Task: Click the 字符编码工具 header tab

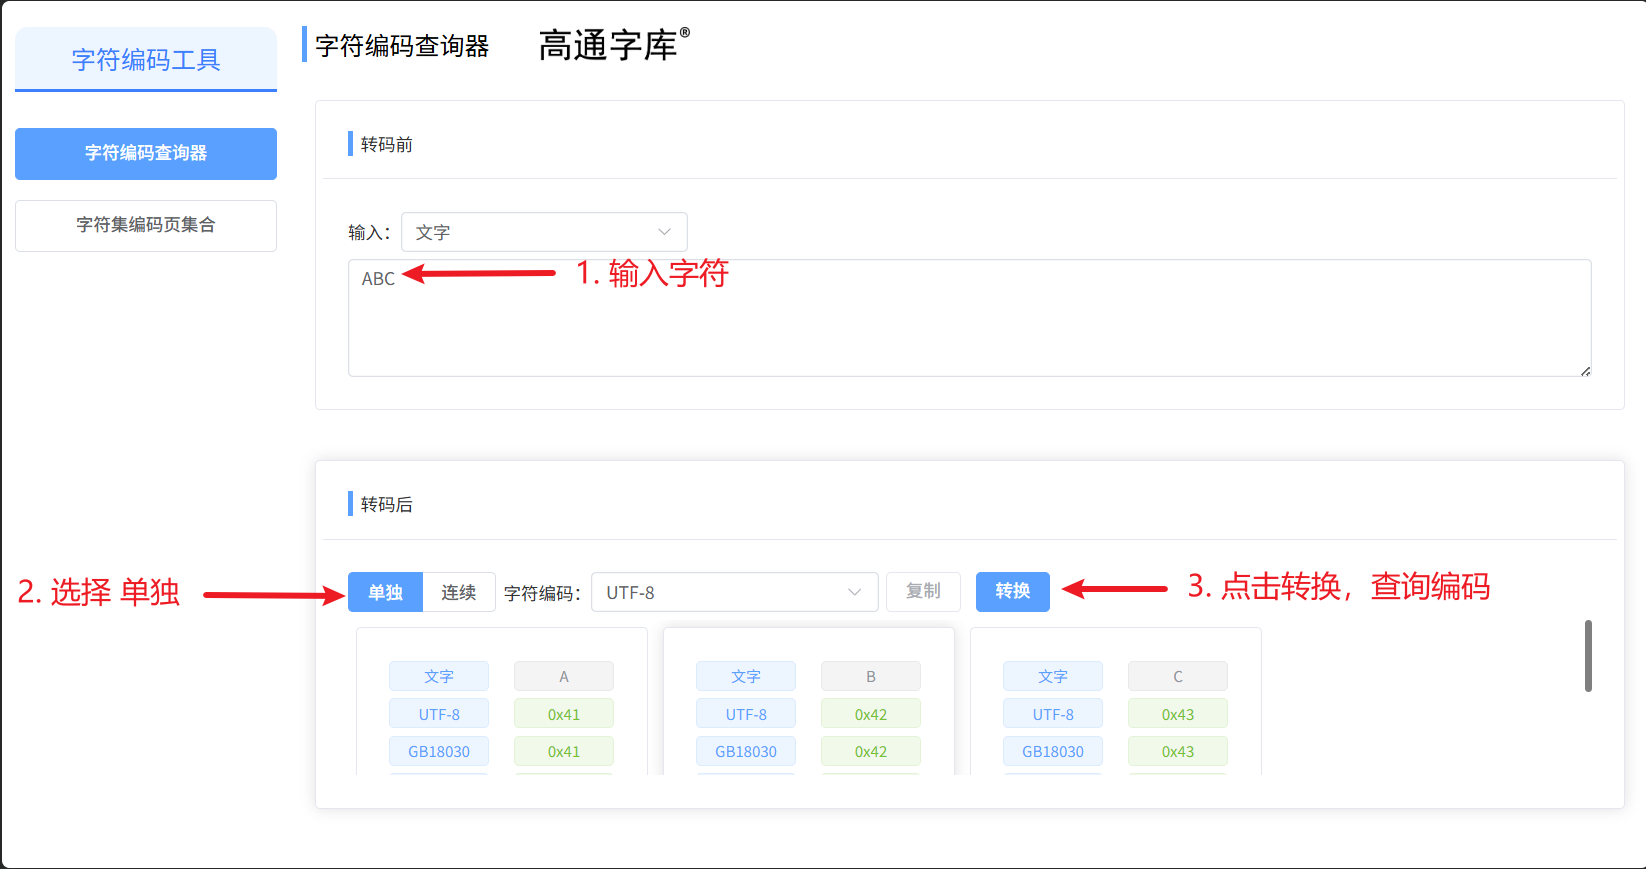Action: click(x=146, y=60)
